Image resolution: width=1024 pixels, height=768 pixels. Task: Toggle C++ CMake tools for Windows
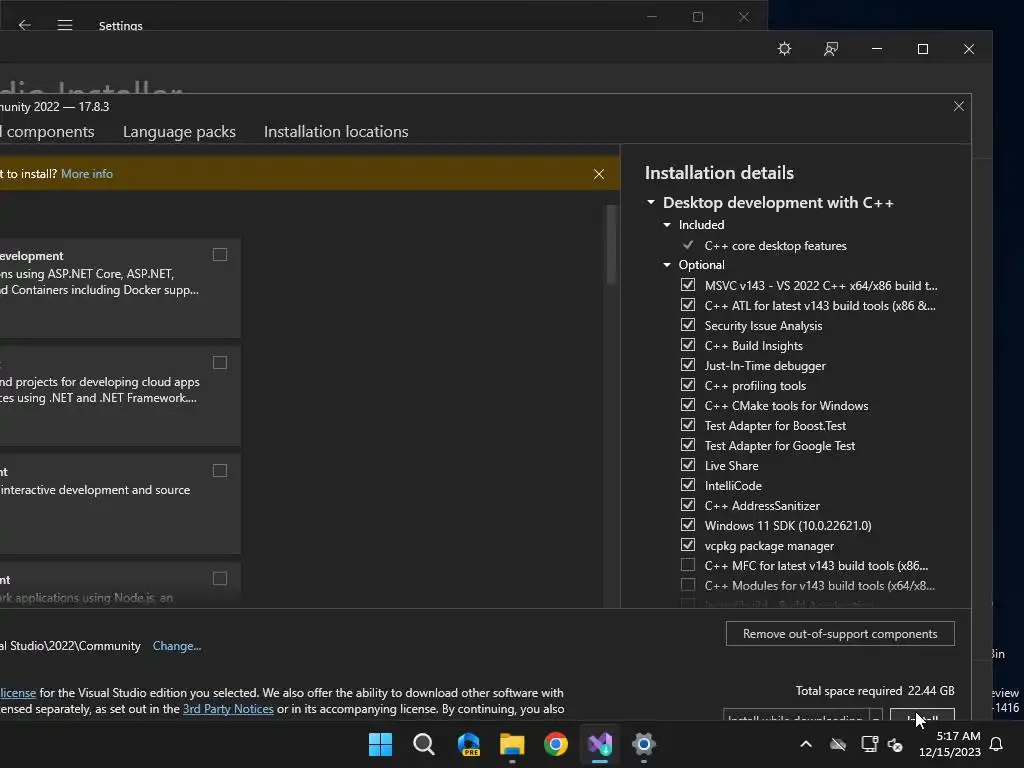pos(688,405)
